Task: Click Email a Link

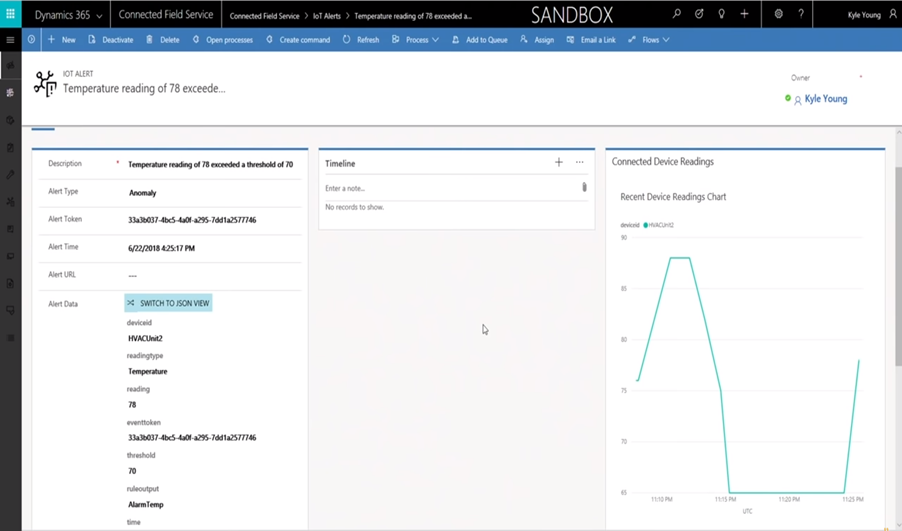Action: point(591,40)
